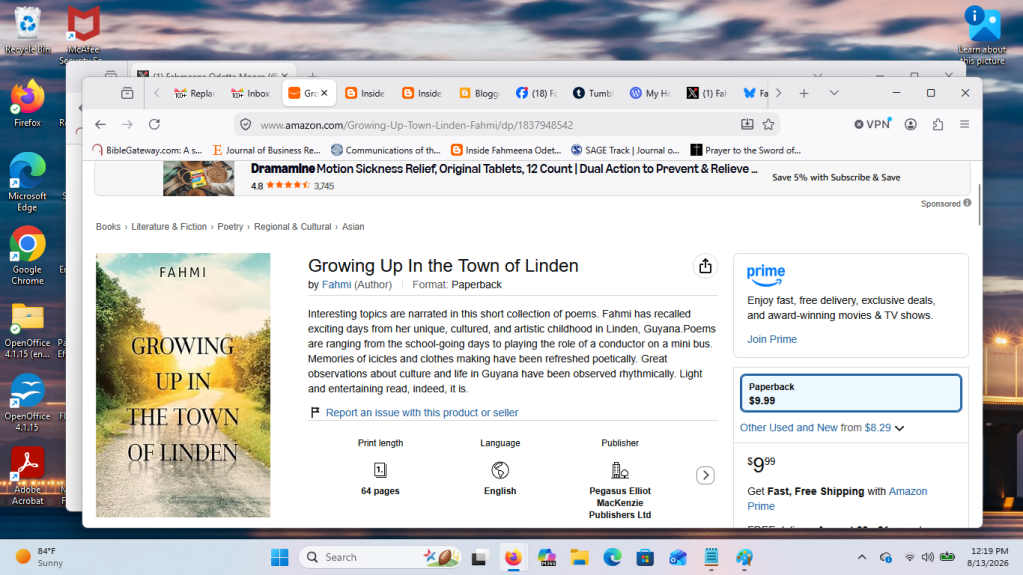Open the Firefox hamburger menu
Image resolution: width=1023 pixels, height=575 pixels.
pyautogui.click(x=964, y=125)
